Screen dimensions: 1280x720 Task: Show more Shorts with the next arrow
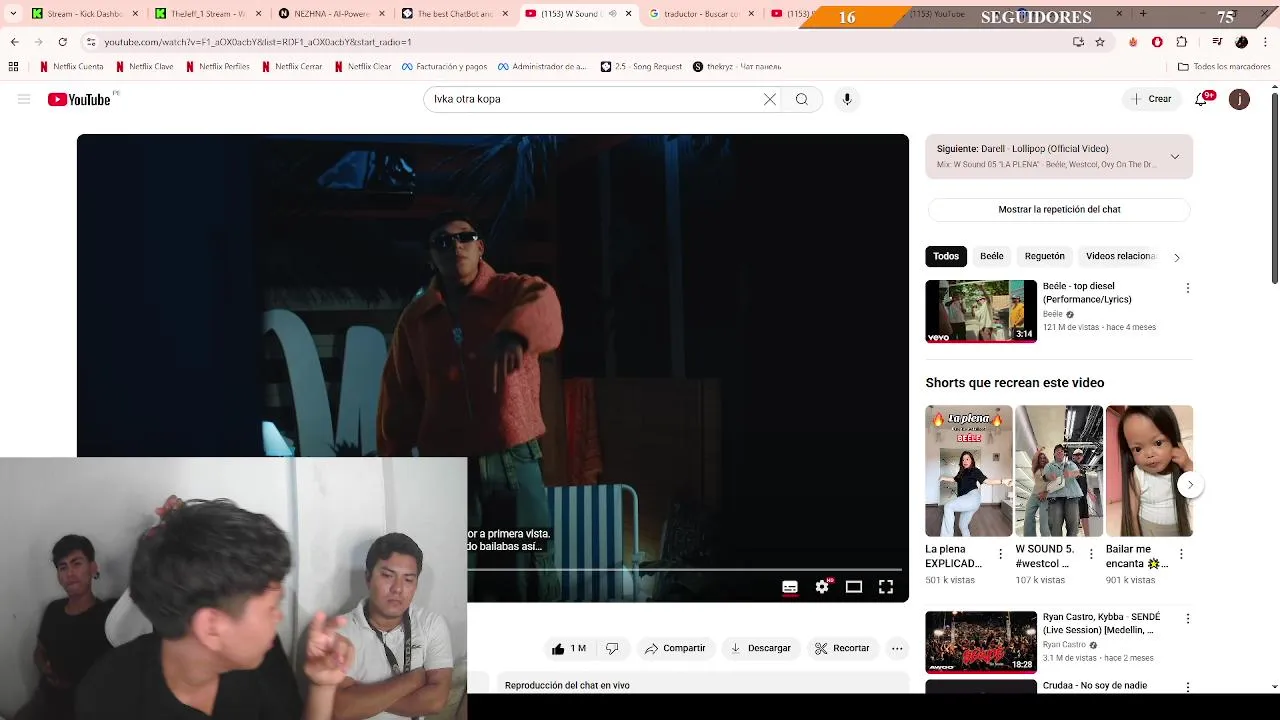1190,484
